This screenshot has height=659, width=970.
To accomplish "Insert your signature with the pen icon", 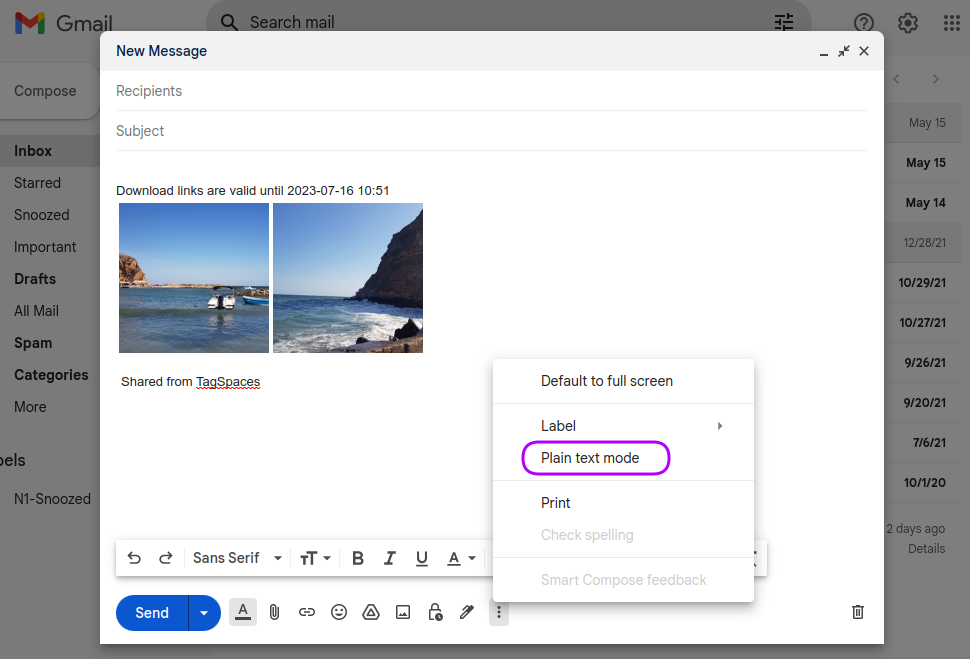I will [x=466, y=612].
